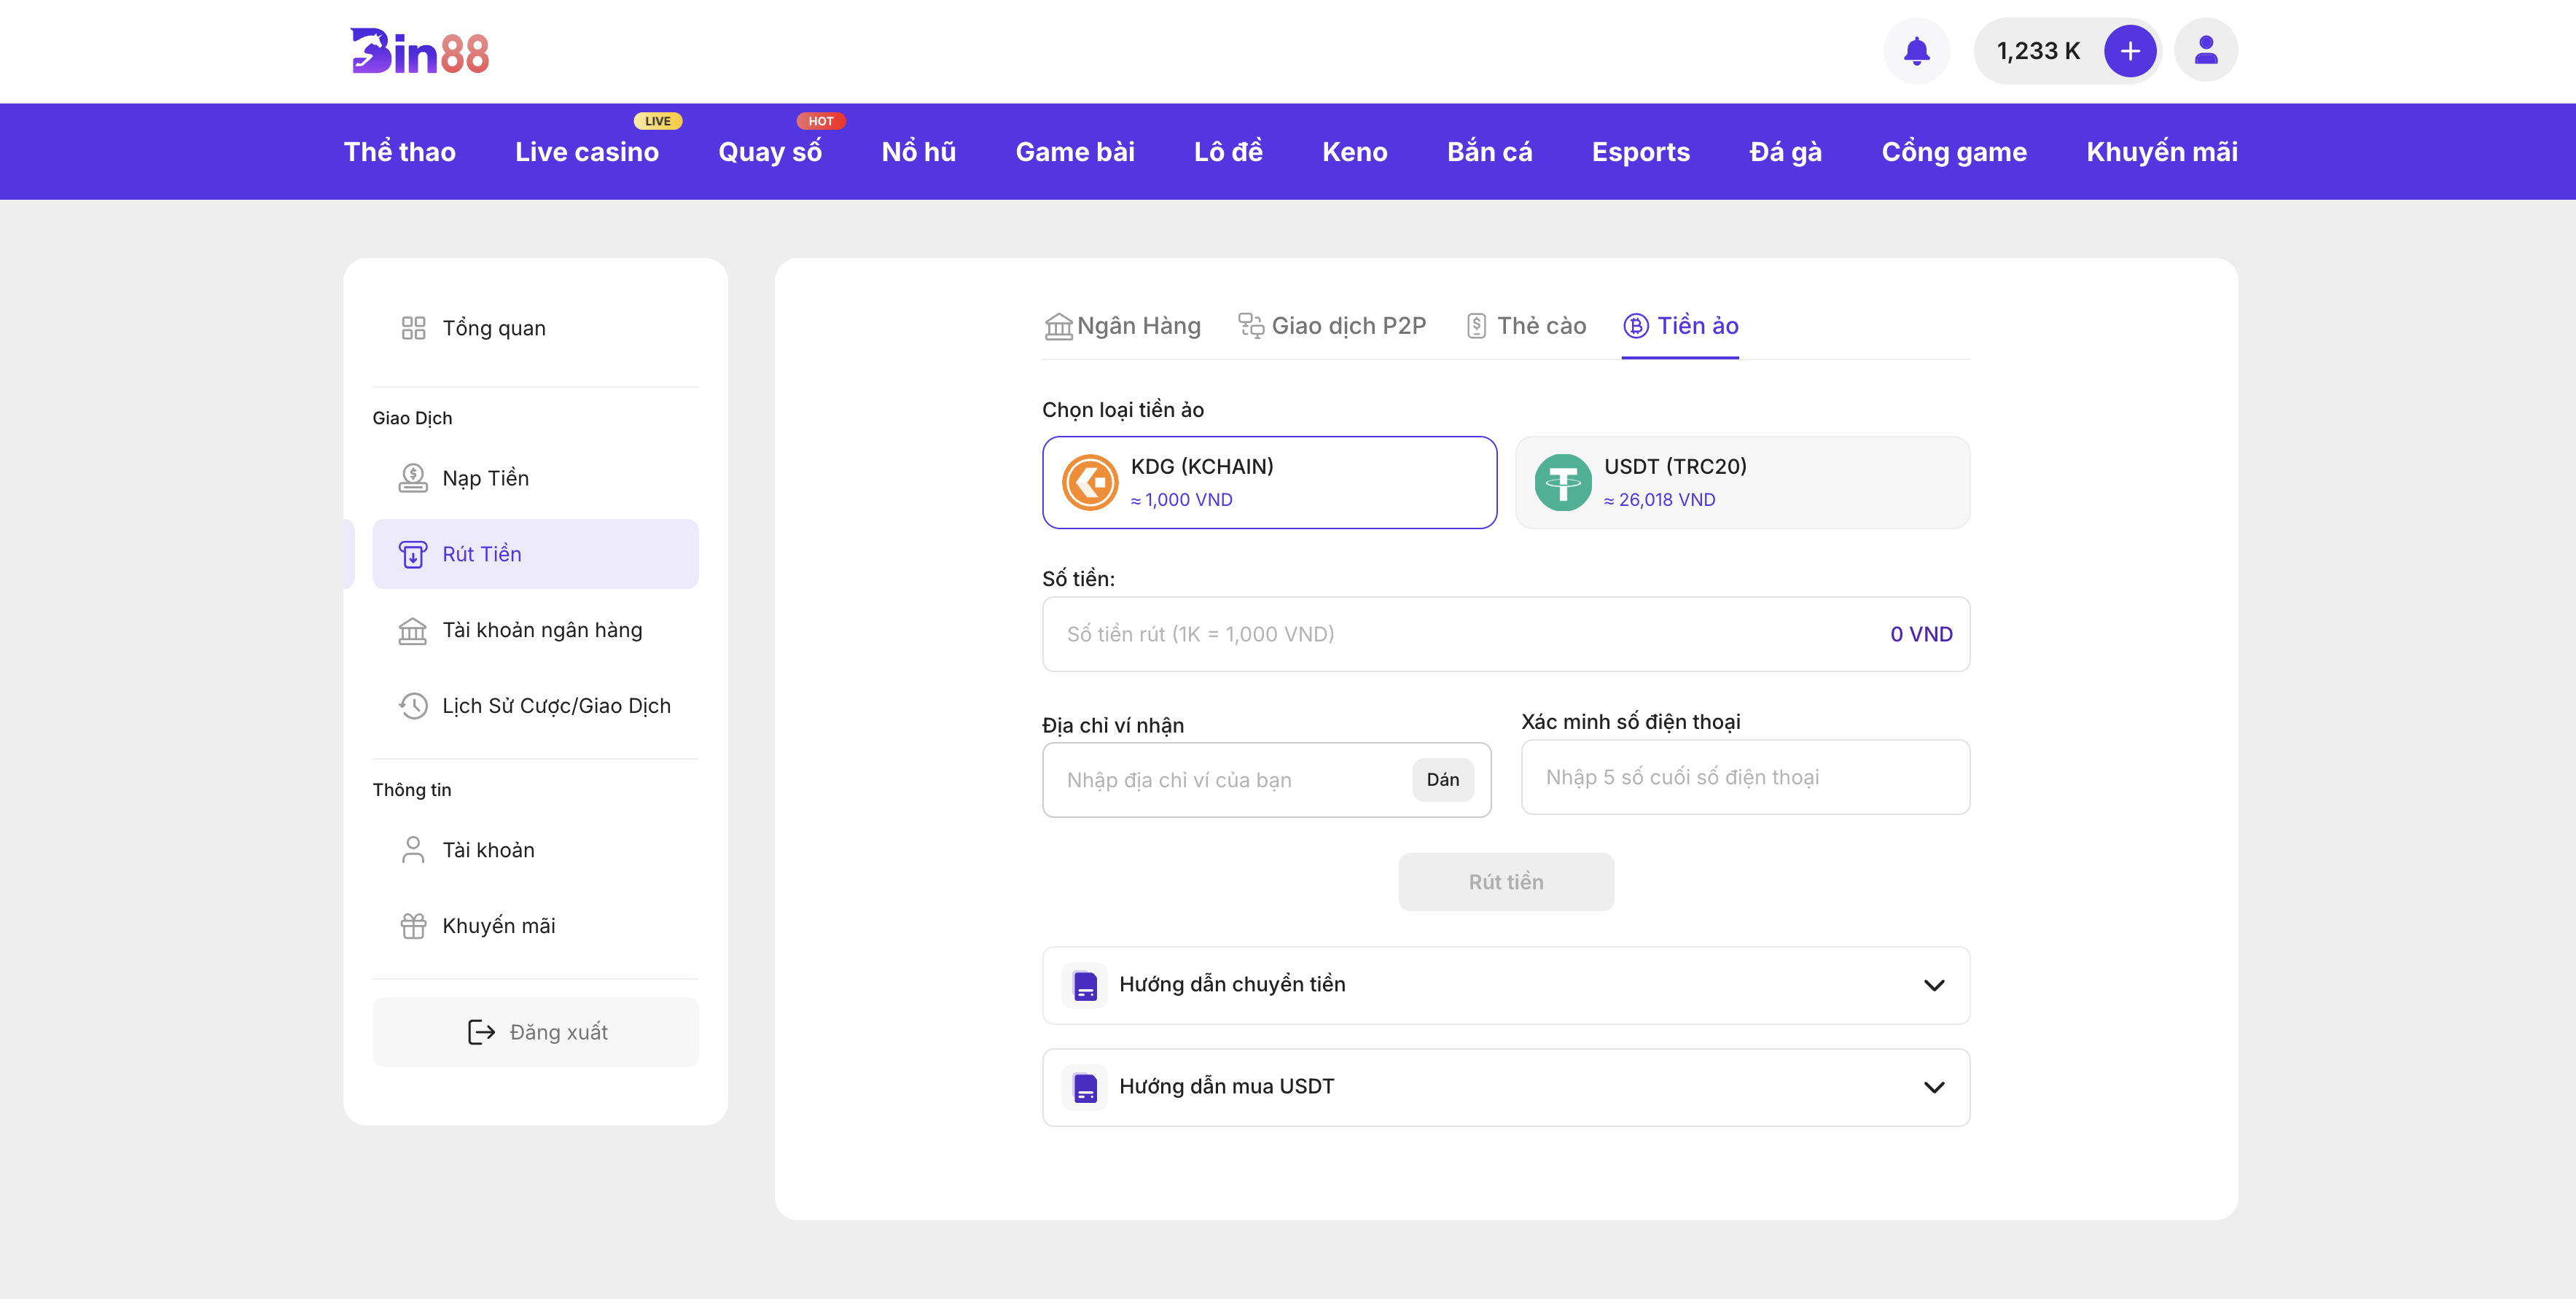Open Esports menu
This screenshot has height=1299, width=2576.
1640,152
